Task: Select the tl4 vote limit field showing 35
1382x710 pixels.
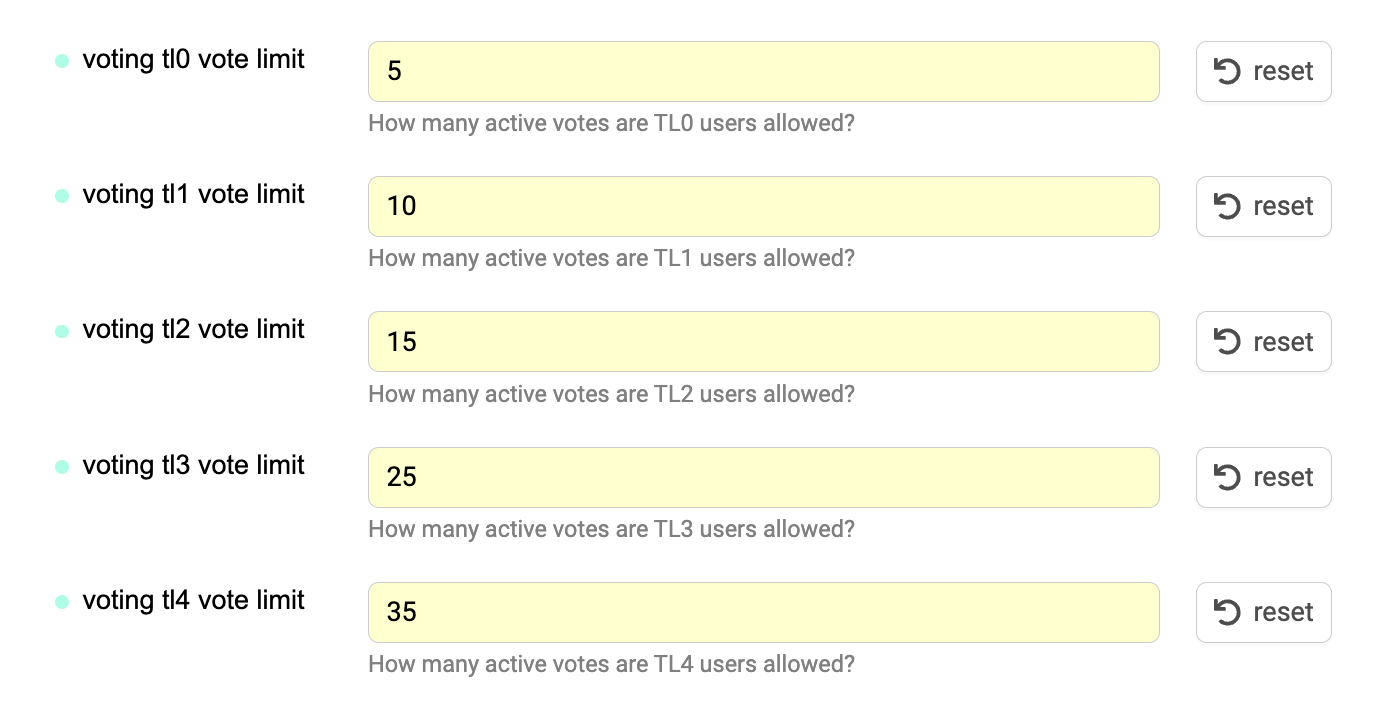Action: (764, 612)
